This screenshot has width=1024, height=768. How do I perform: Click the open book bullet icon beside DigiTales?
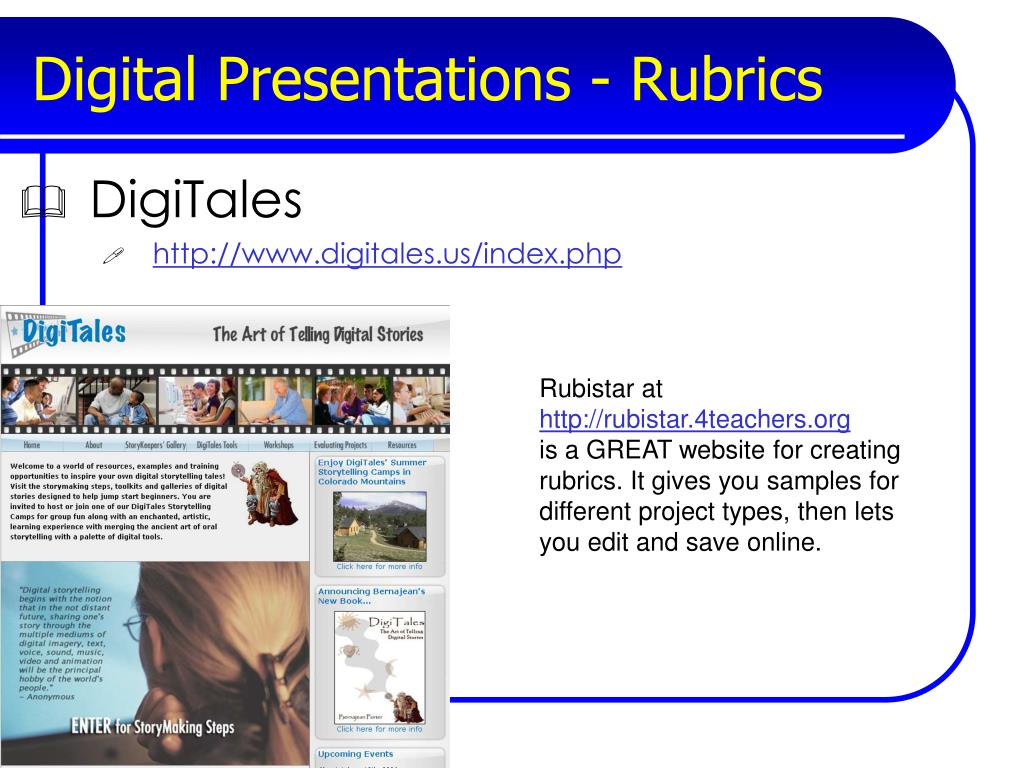click(x=43, y=201)
